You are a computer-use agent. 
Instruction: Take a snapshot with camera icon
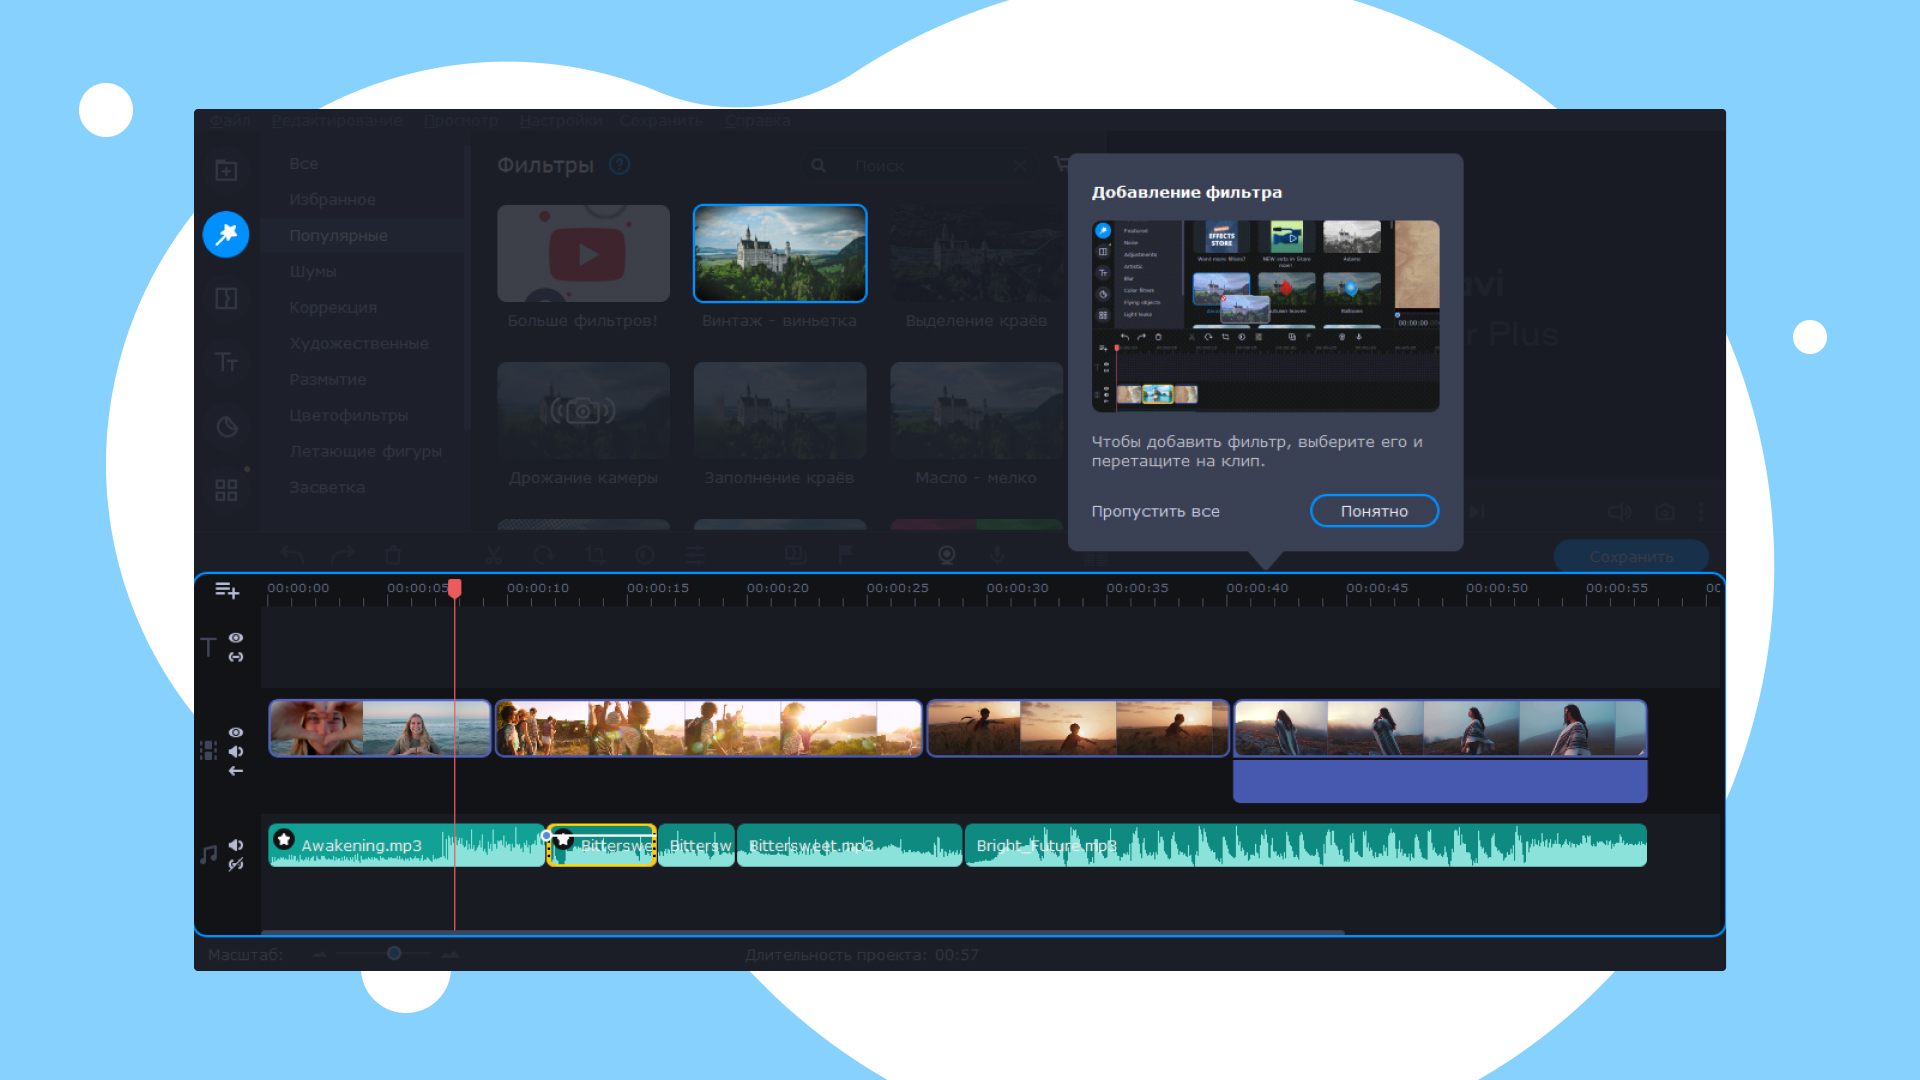1665,512
